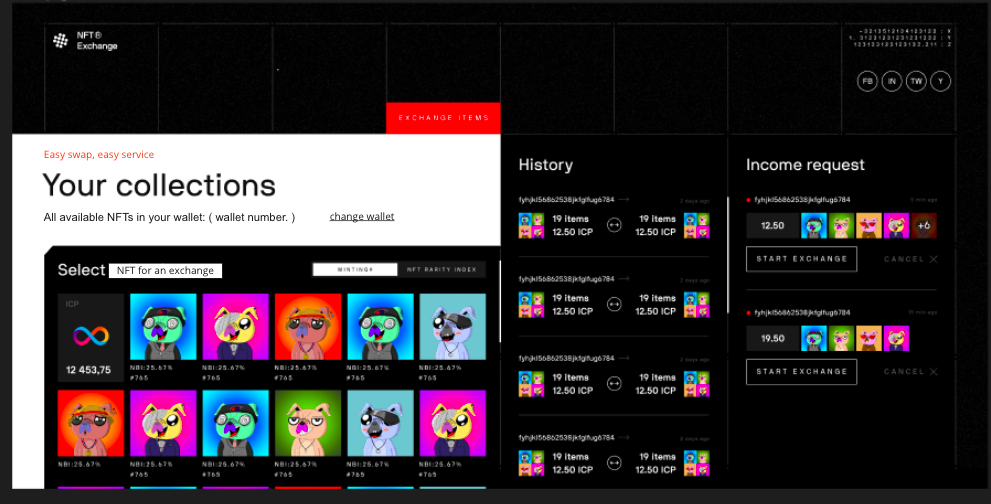Select the pink pug on green NFT in the collection grid
Image resolution: width=991 pixels, height=504 pixels.
[308, 423]
